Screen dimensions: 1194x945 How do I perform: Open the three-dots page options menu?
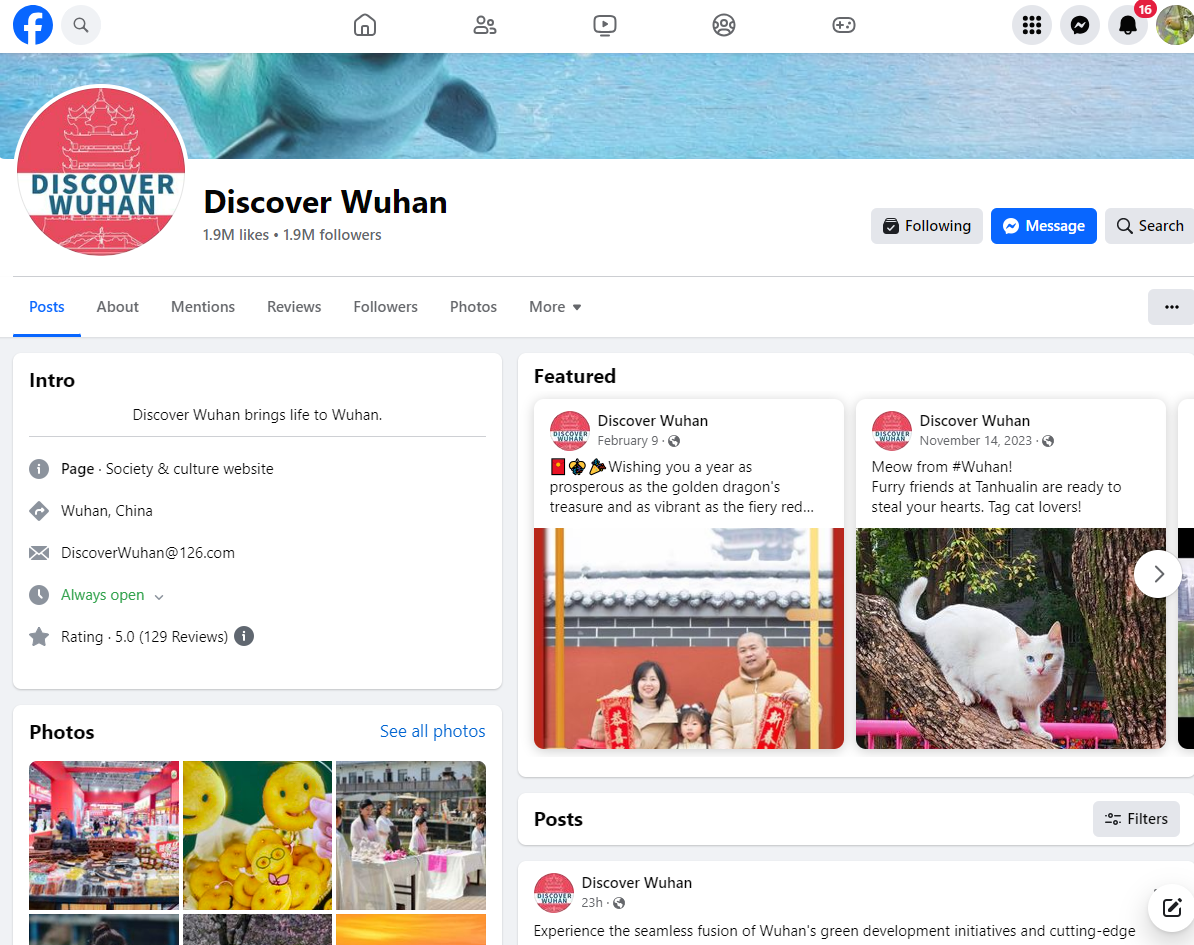(x=1172, y=307)
